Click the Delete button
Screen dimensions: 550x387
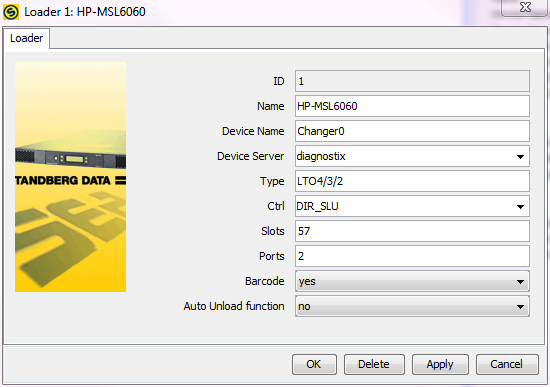coord(374,364)
